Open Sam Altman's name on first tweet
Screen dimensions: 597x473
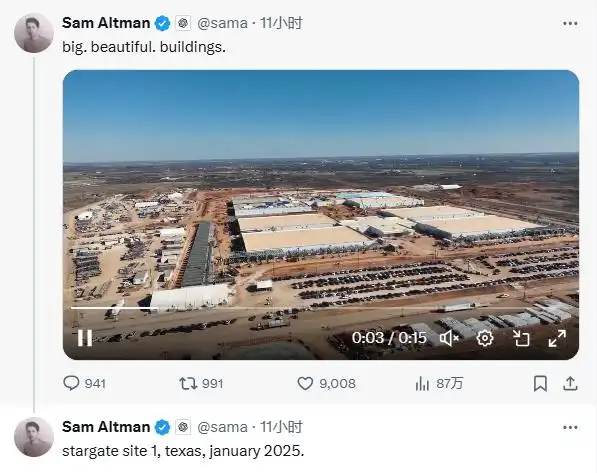pyautogui.click(x=106, y=23)
